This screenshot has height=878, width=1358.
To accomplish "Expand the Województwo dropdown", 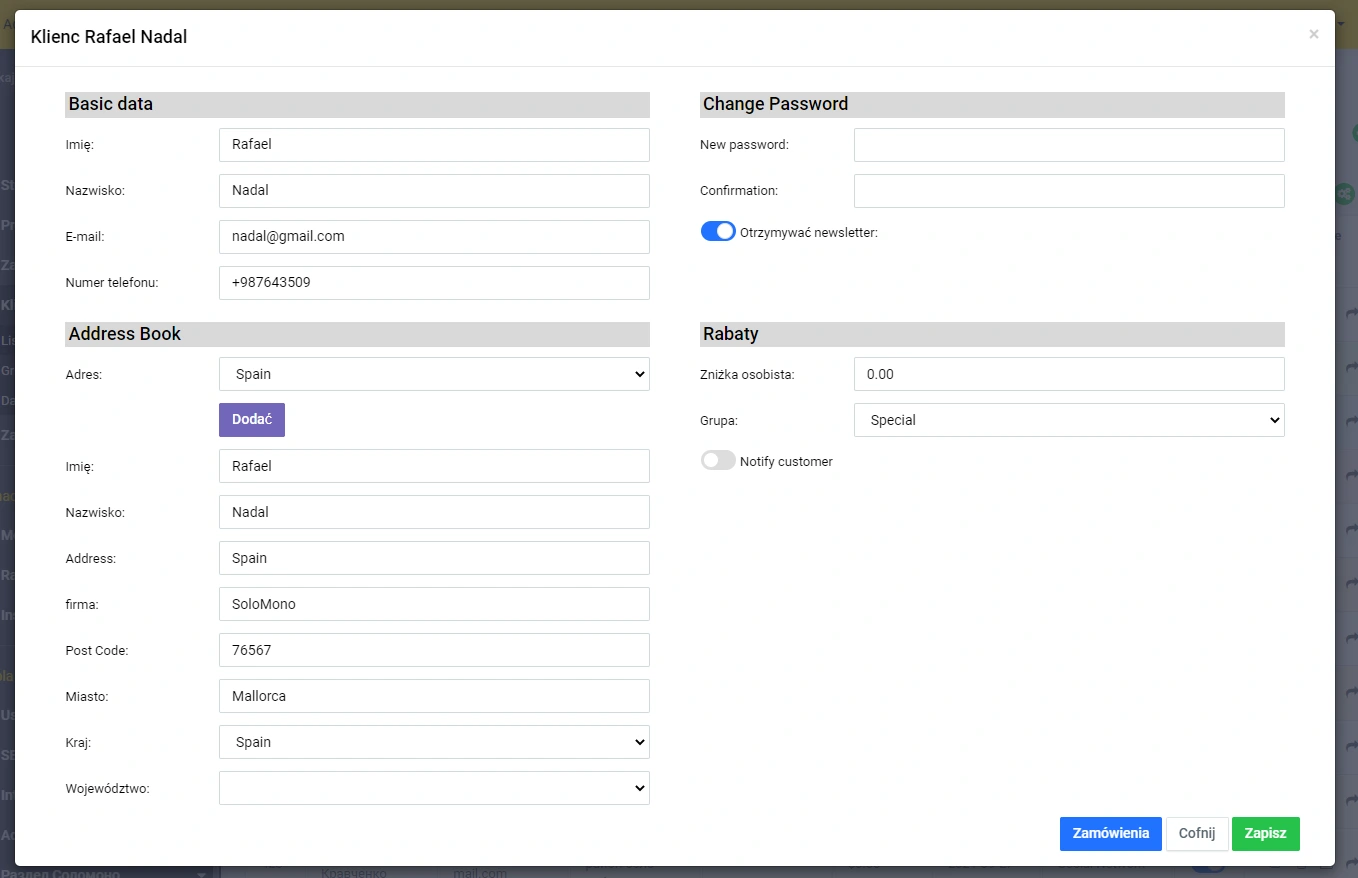I will point(434,788).
